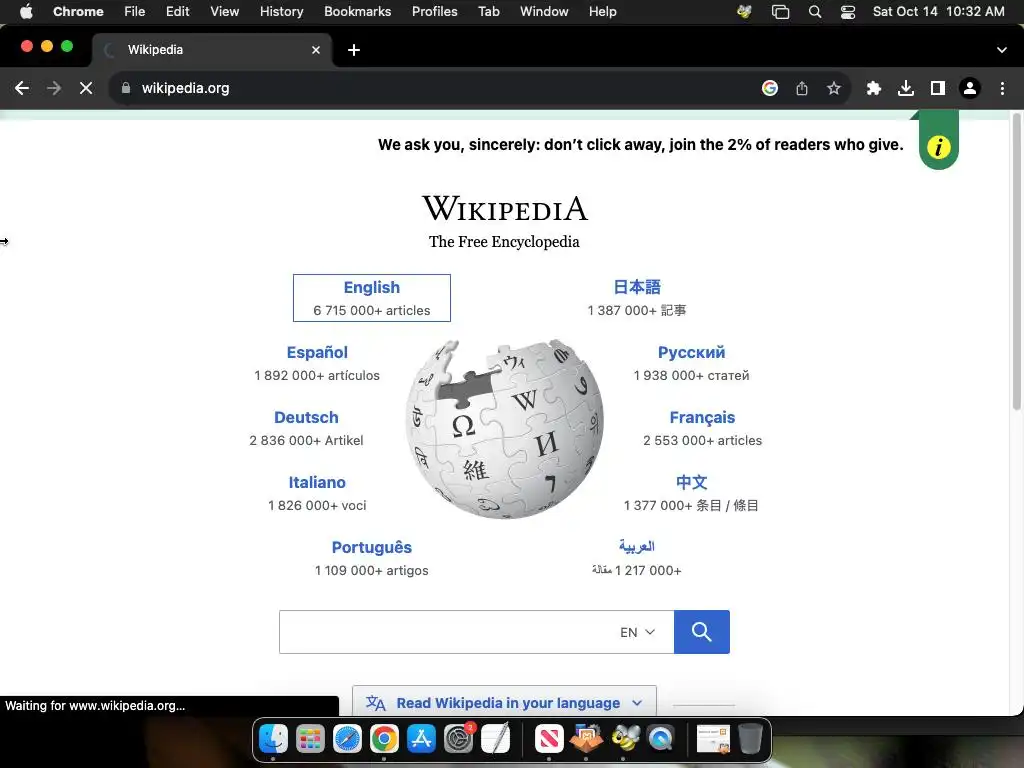This screenshot has height=768, width=1024.
Task: Open the Bookmarks menu
Action: coord(358,11)
